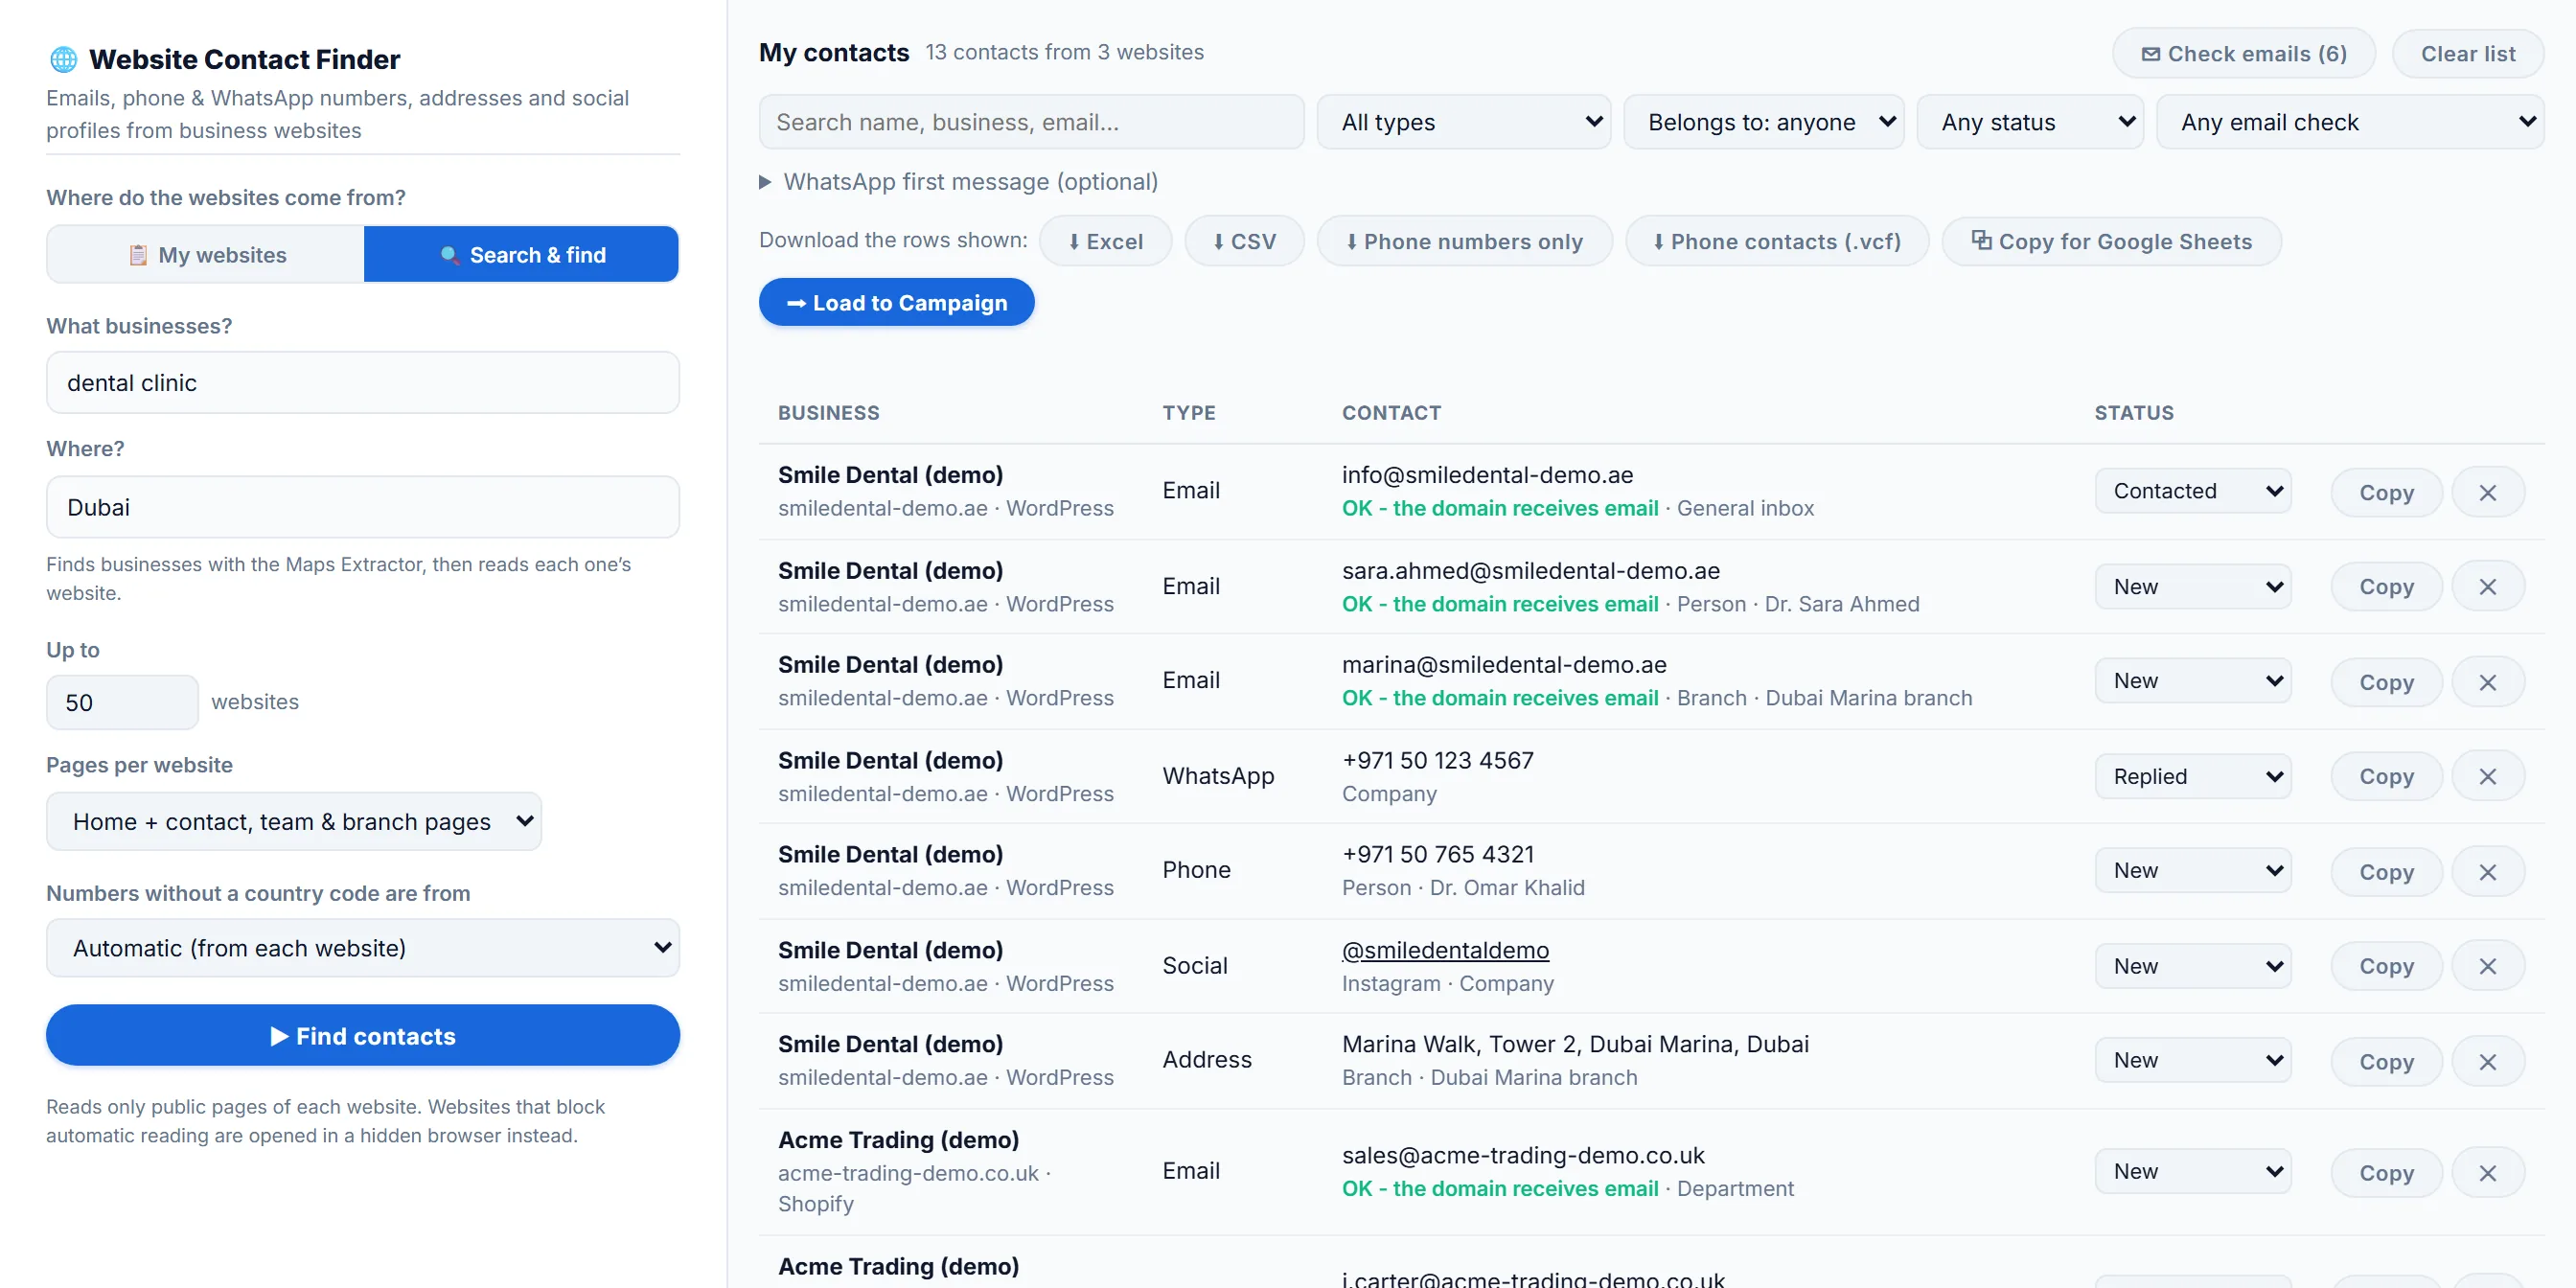This screenshot has height=1288, width=2576.
Task: Open Pages per website dropdown
Action: click(x=294, y=821)
